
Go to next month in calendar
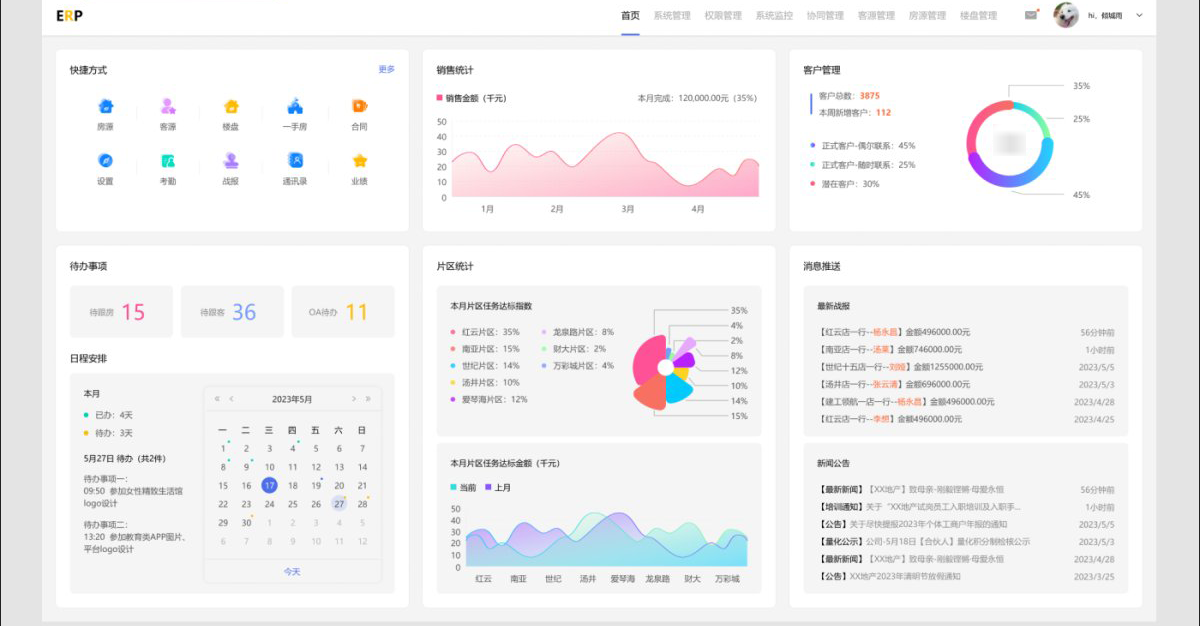354,399
